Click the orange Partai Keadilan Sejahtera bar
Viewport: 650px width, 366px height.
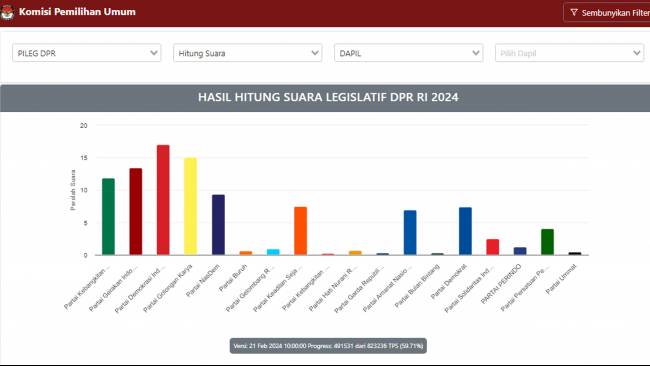coord(301,231)
